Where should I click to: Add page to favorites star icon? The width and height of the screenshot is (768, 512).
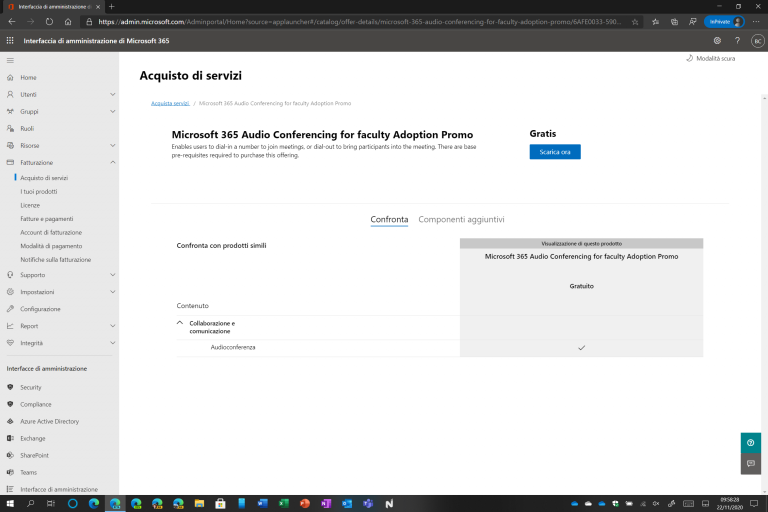coord(635,22)
